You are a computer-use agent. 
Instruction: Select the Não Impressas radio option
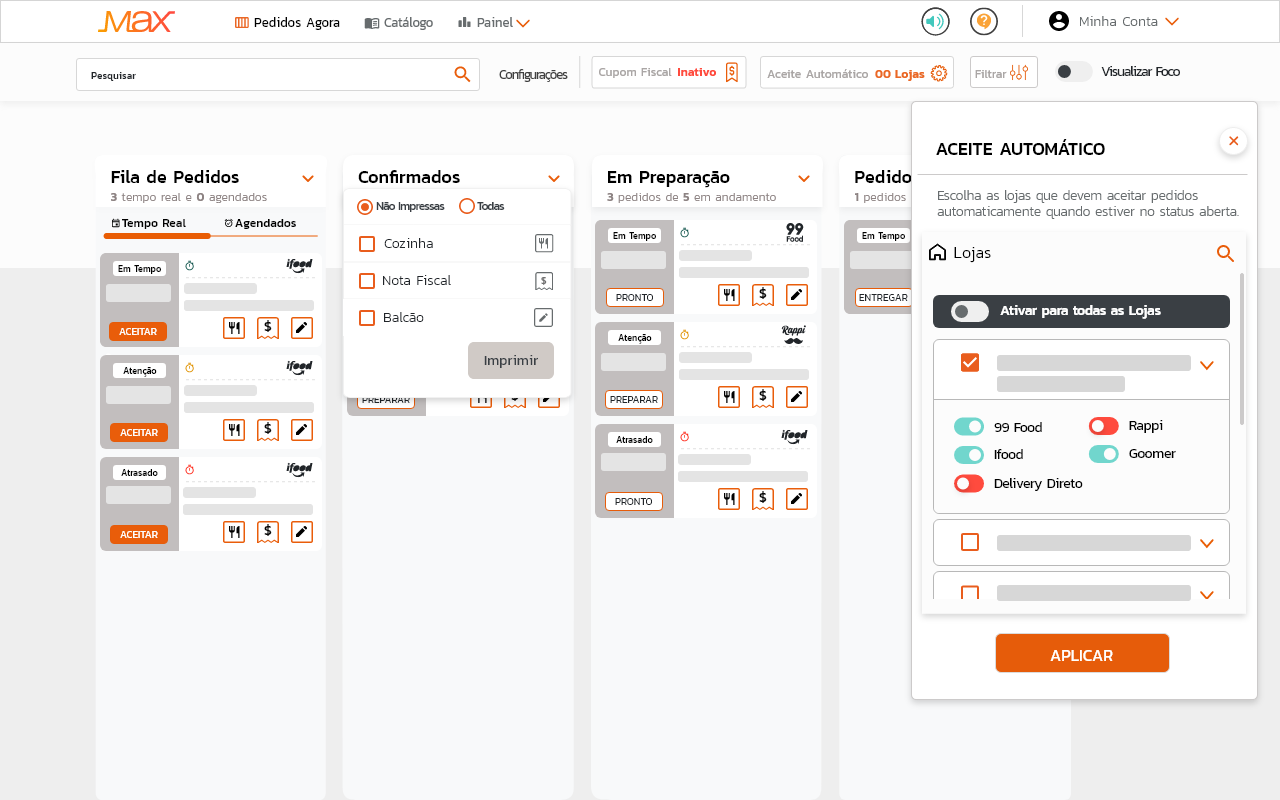pyautogui.click(x=365, y=206)
